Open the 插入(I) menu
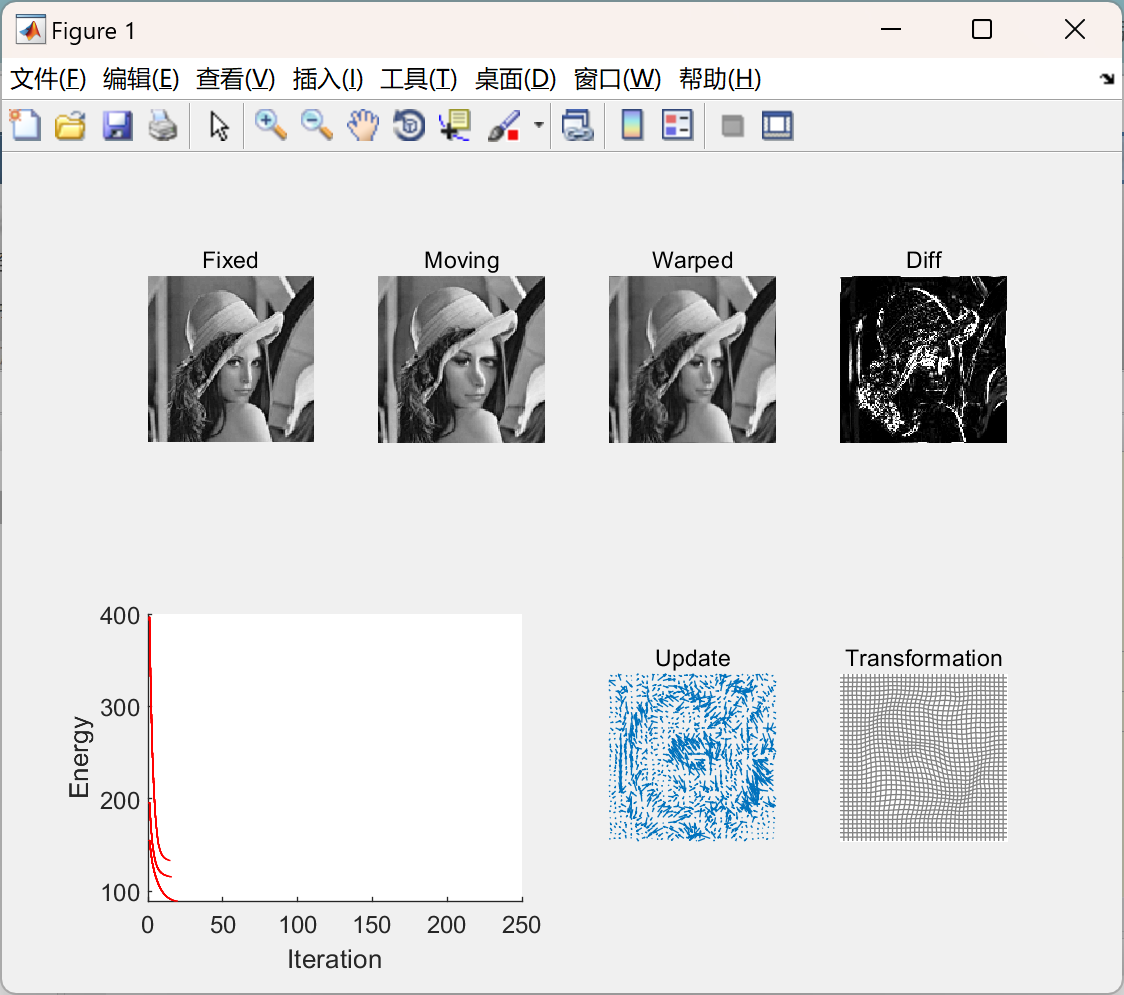Image resolution: width=1124 pixels, height=995 pixels. click(328, 79)
